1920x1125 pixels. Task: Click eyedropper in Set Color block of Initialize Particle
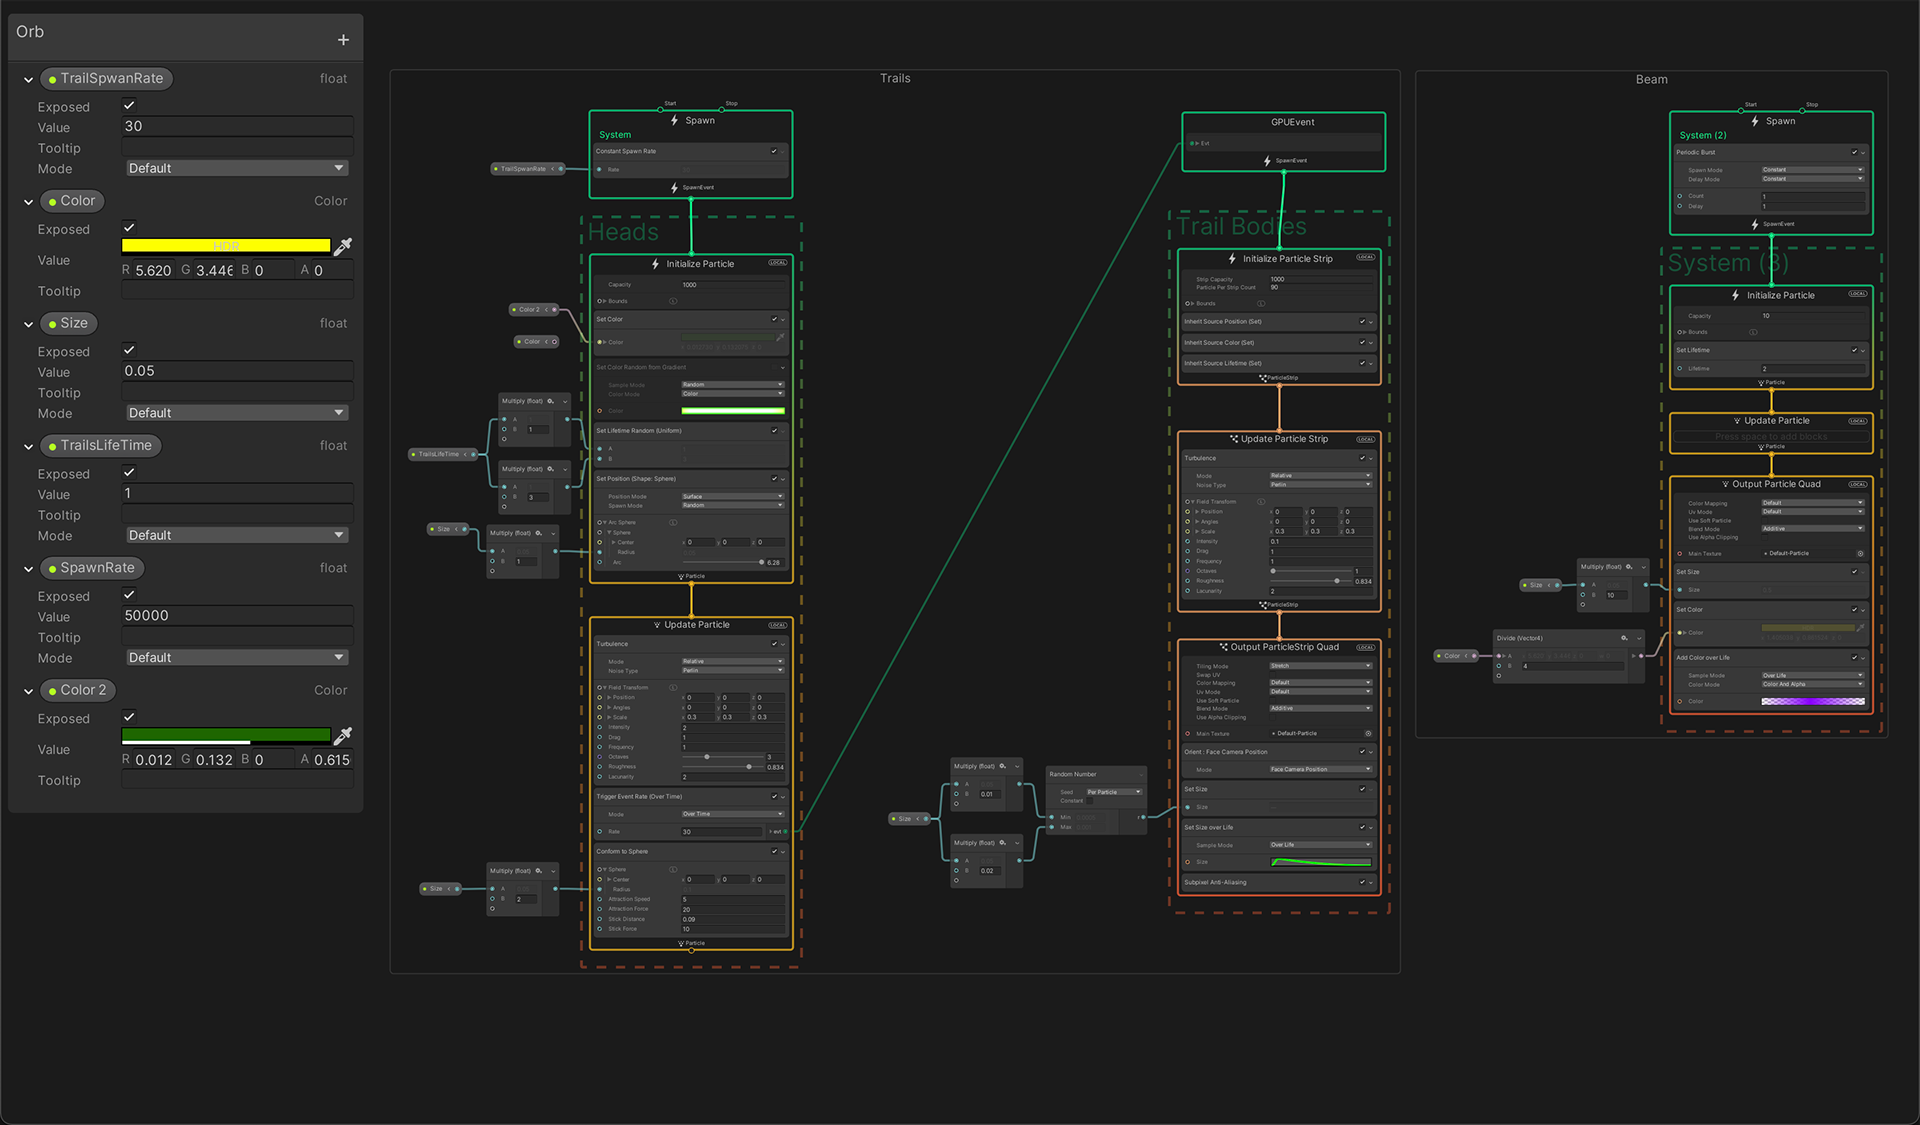point(780,338)
